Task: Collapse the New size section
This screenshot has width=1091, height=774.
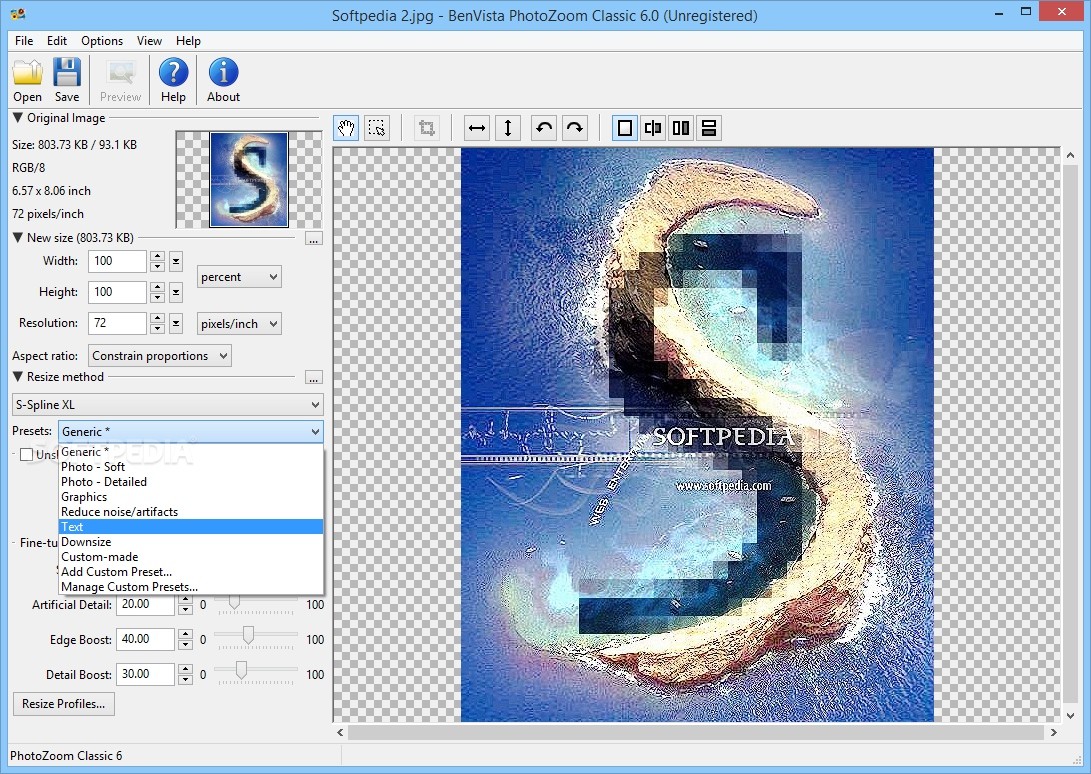Action: click(18, 237)
